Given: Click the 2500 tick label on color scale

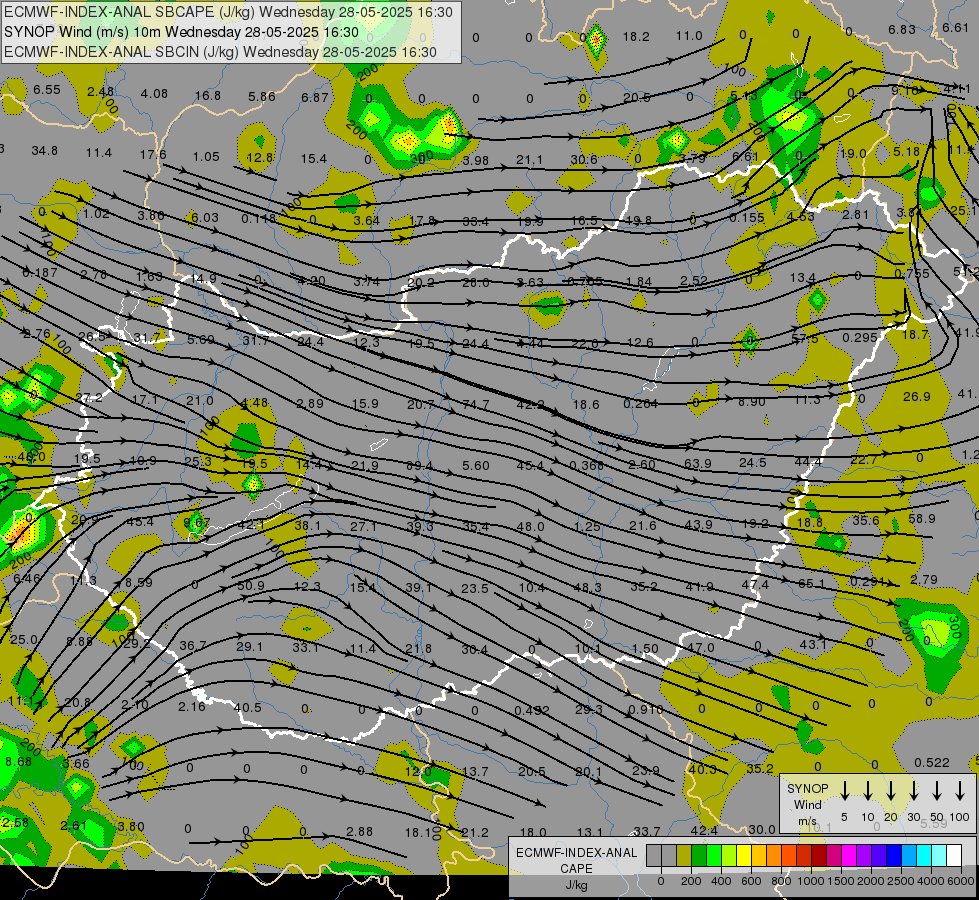Looking at the screenshot, I should click(x=901, y=881).
